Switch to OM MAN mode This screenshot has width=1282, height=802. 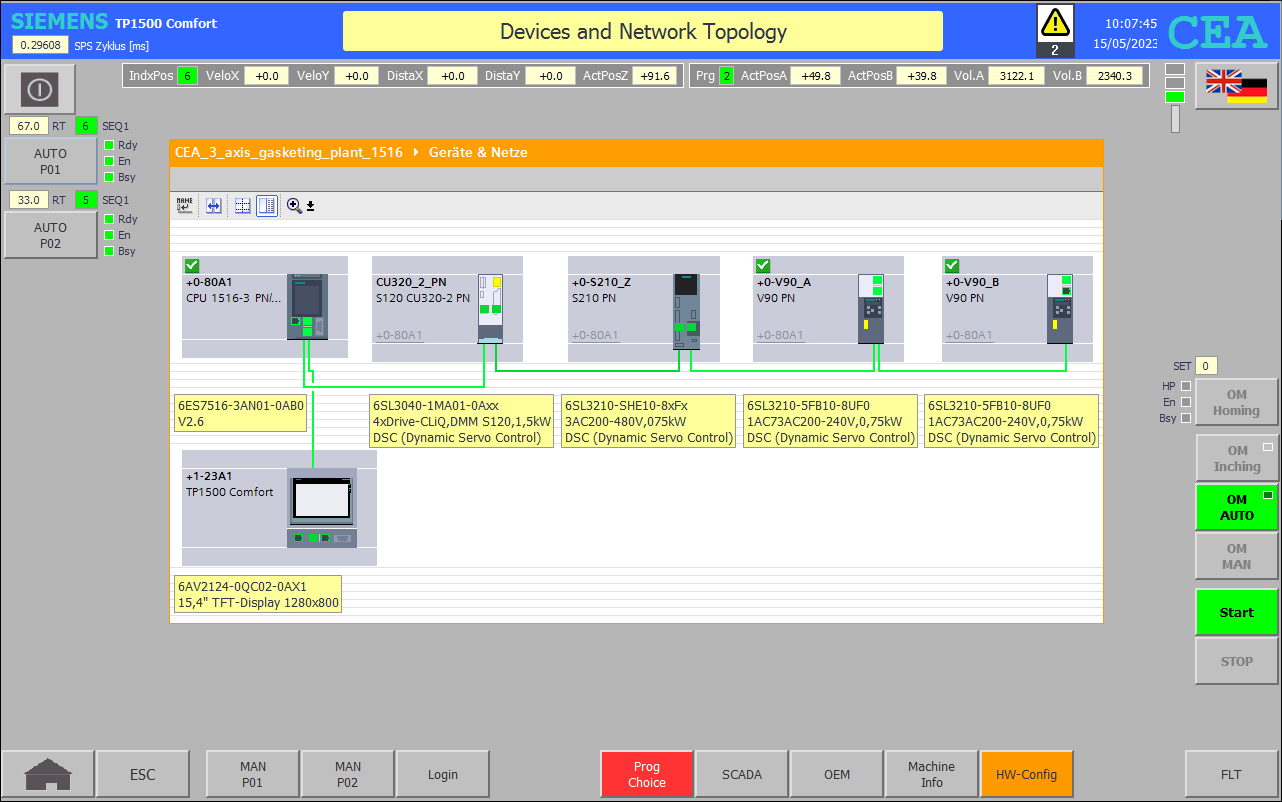(1237, 557)
